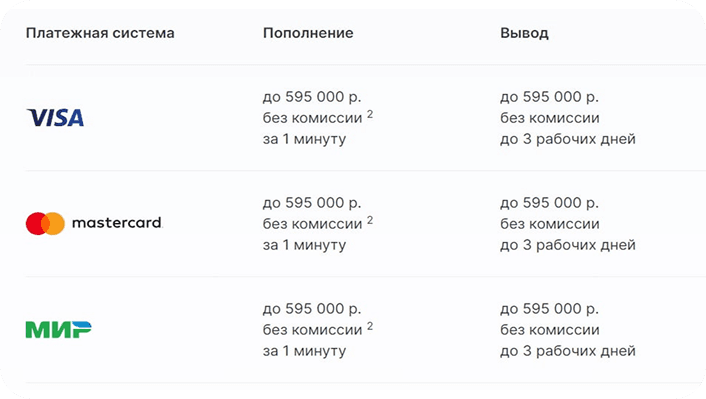Select the Платежная система column header
This screenshot has height=399, width=706.
(x=100, y=33)
